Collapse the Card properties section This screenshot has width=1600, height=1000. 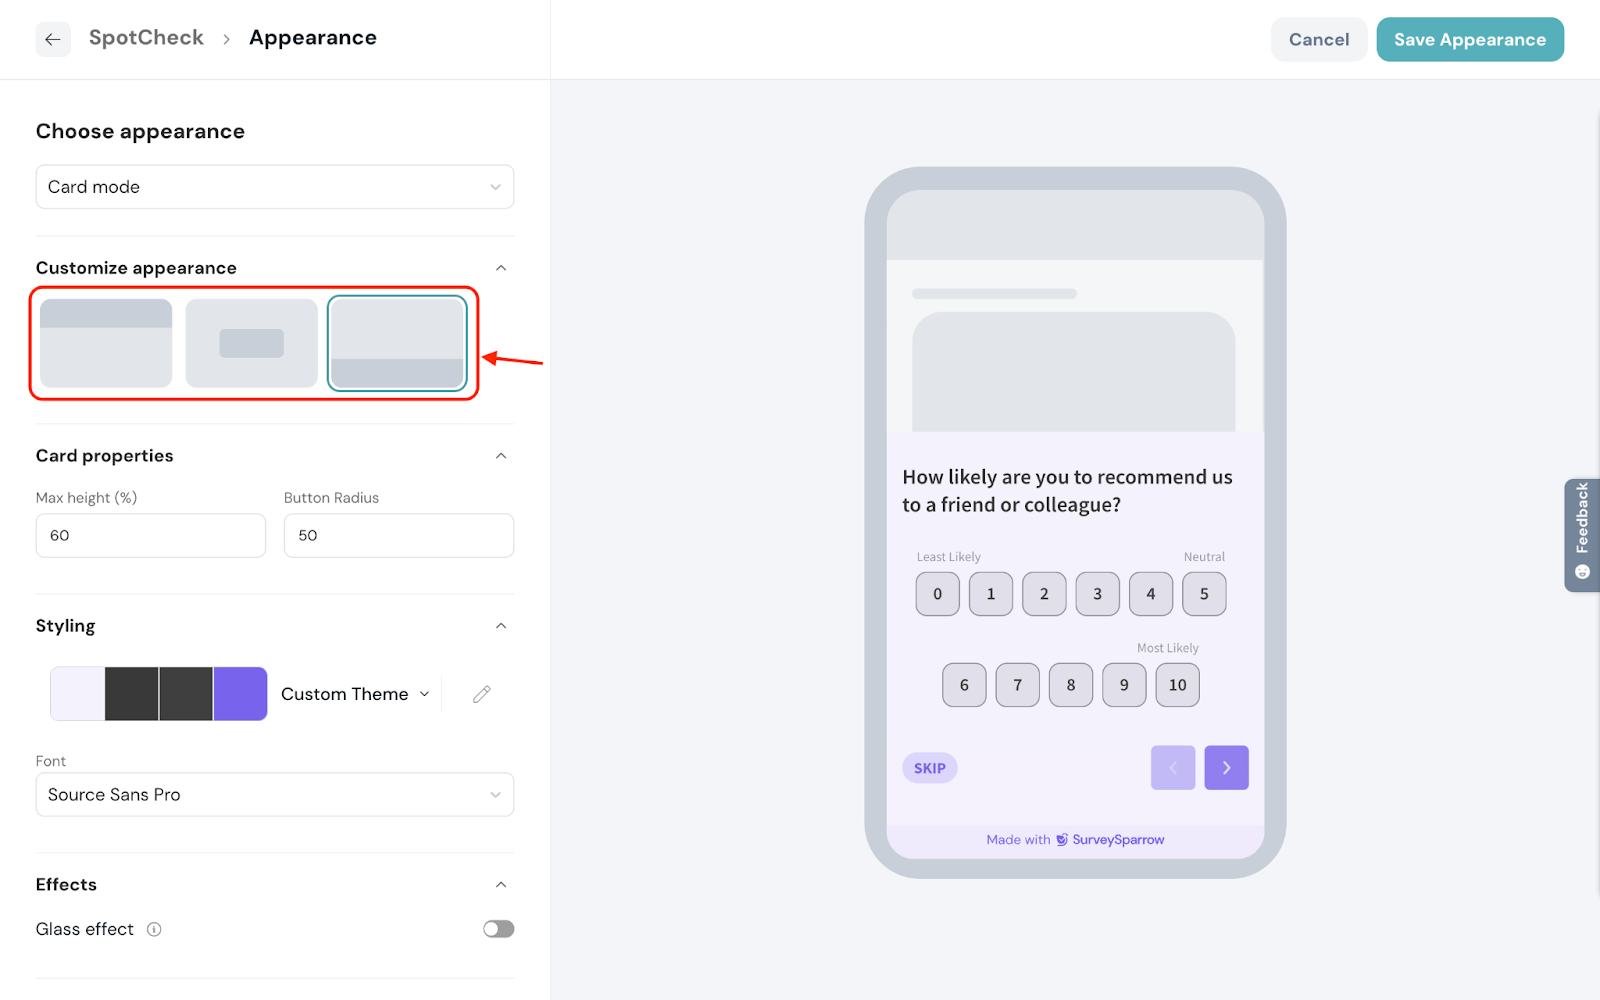click(501, 456)
